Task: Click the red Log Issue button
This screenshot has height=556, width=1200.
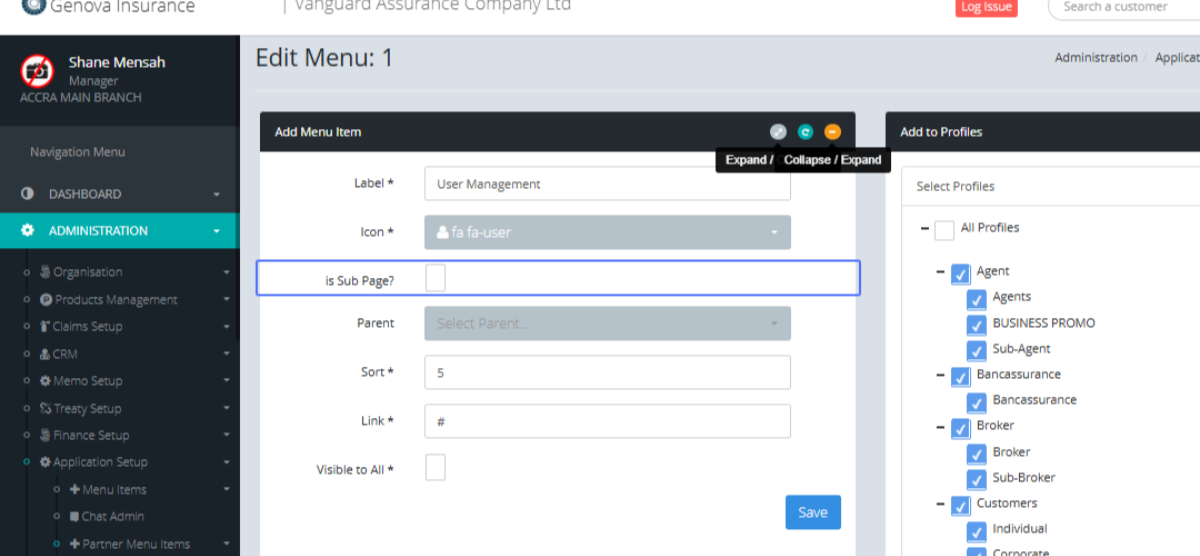Action: [x=986, y=7]
